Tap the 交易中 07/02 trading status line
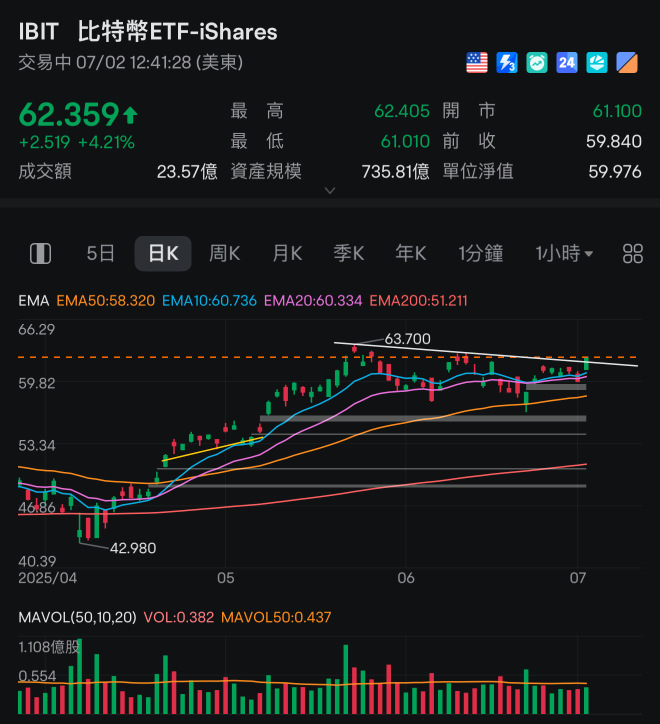This screenshot has height=724, width=660. pyautogui.click(x=131, y=62)
